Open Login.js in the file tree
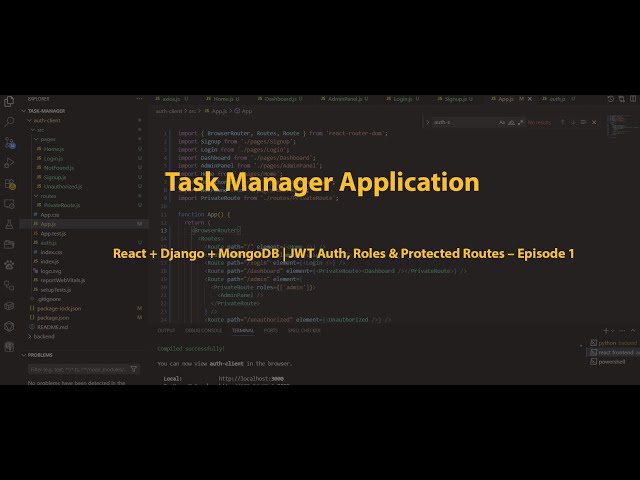 click(x=53, y=158)
